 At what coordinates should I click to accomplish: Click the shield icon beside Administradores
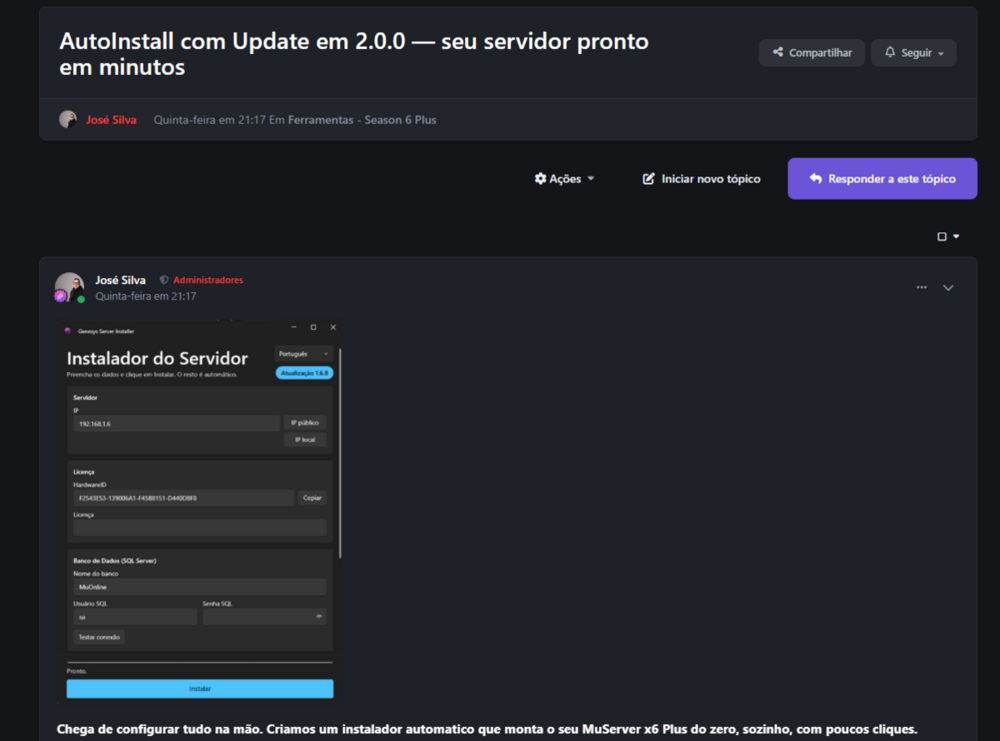164,280
